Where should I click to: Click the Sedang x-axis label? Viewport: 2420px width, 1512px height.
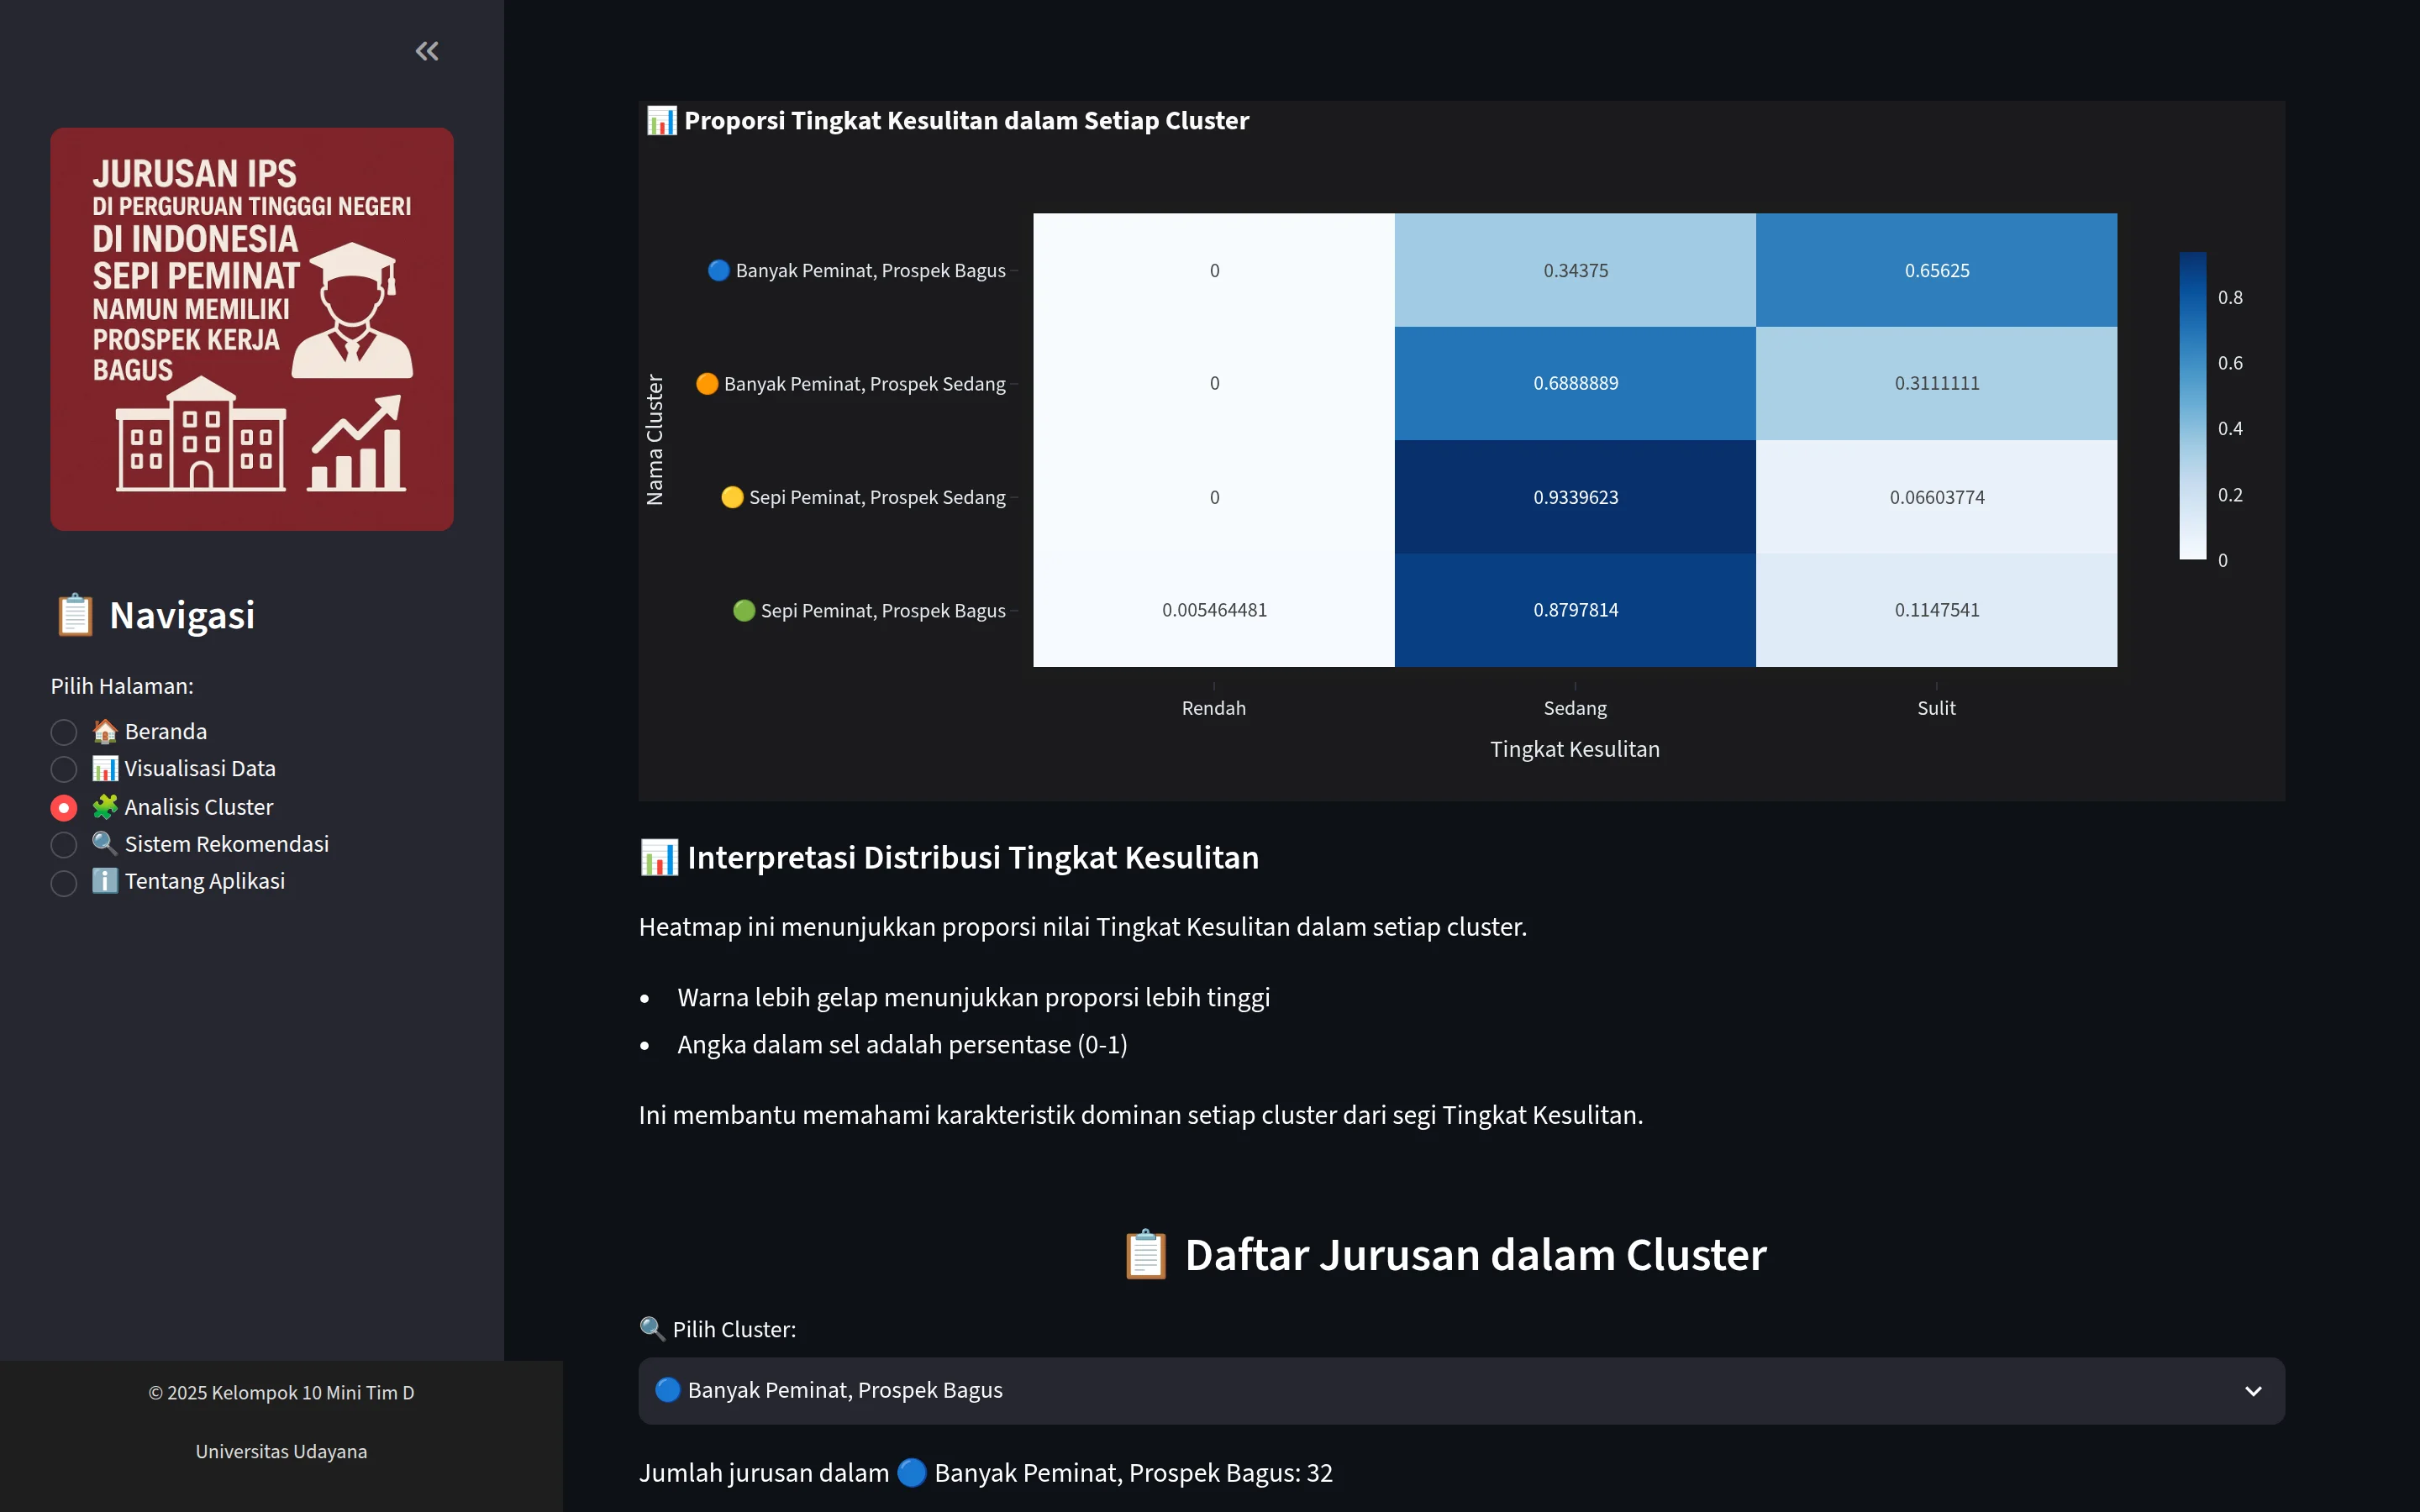point(1575,708)
